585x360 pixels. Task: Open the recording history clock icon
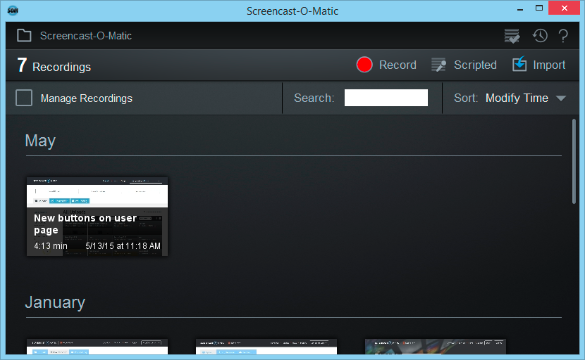click(x=540, y=36)
